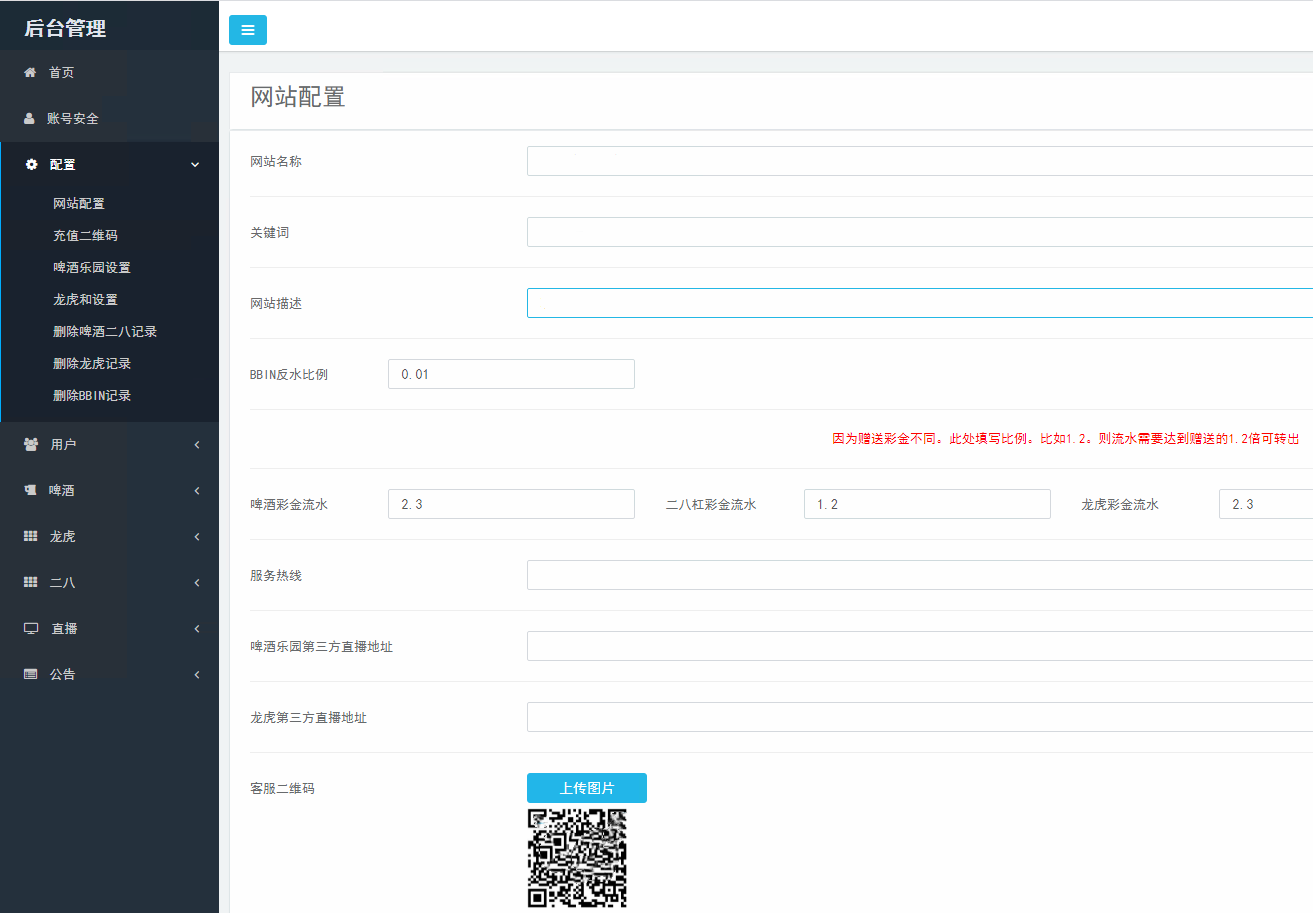Expand the 二八 sidebar section arrow
This screenshot has height=913, width=1313.
point(197,582)
